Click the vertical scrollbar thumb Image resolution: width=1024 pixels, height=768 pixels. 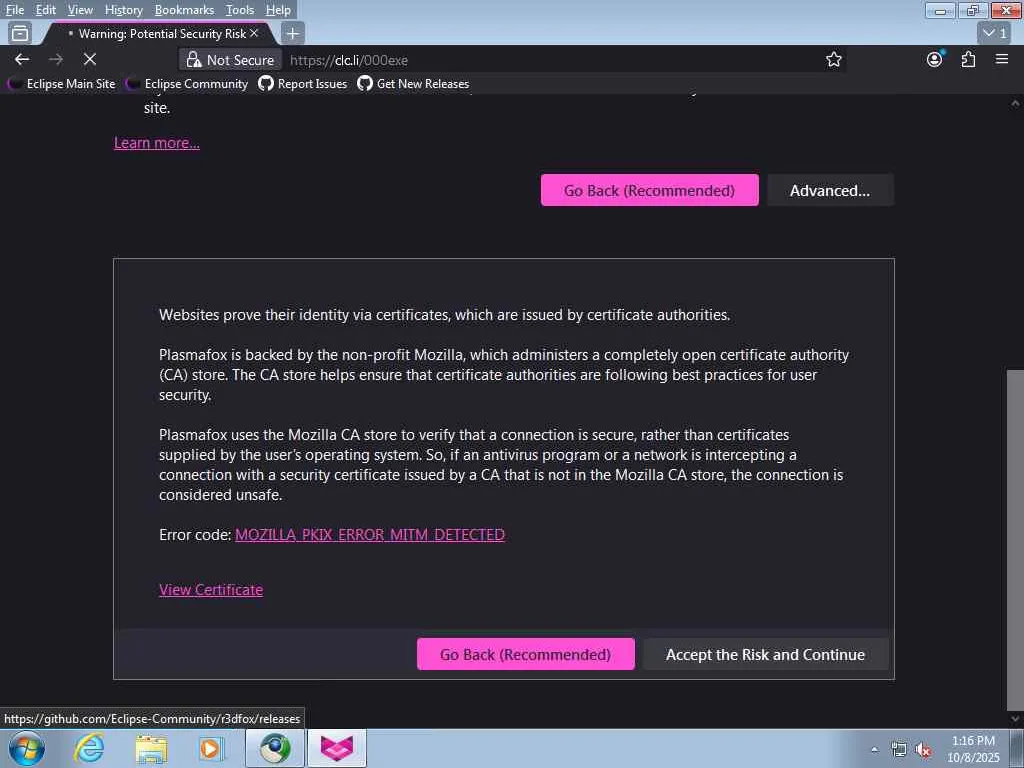[x=1015, y=539]
